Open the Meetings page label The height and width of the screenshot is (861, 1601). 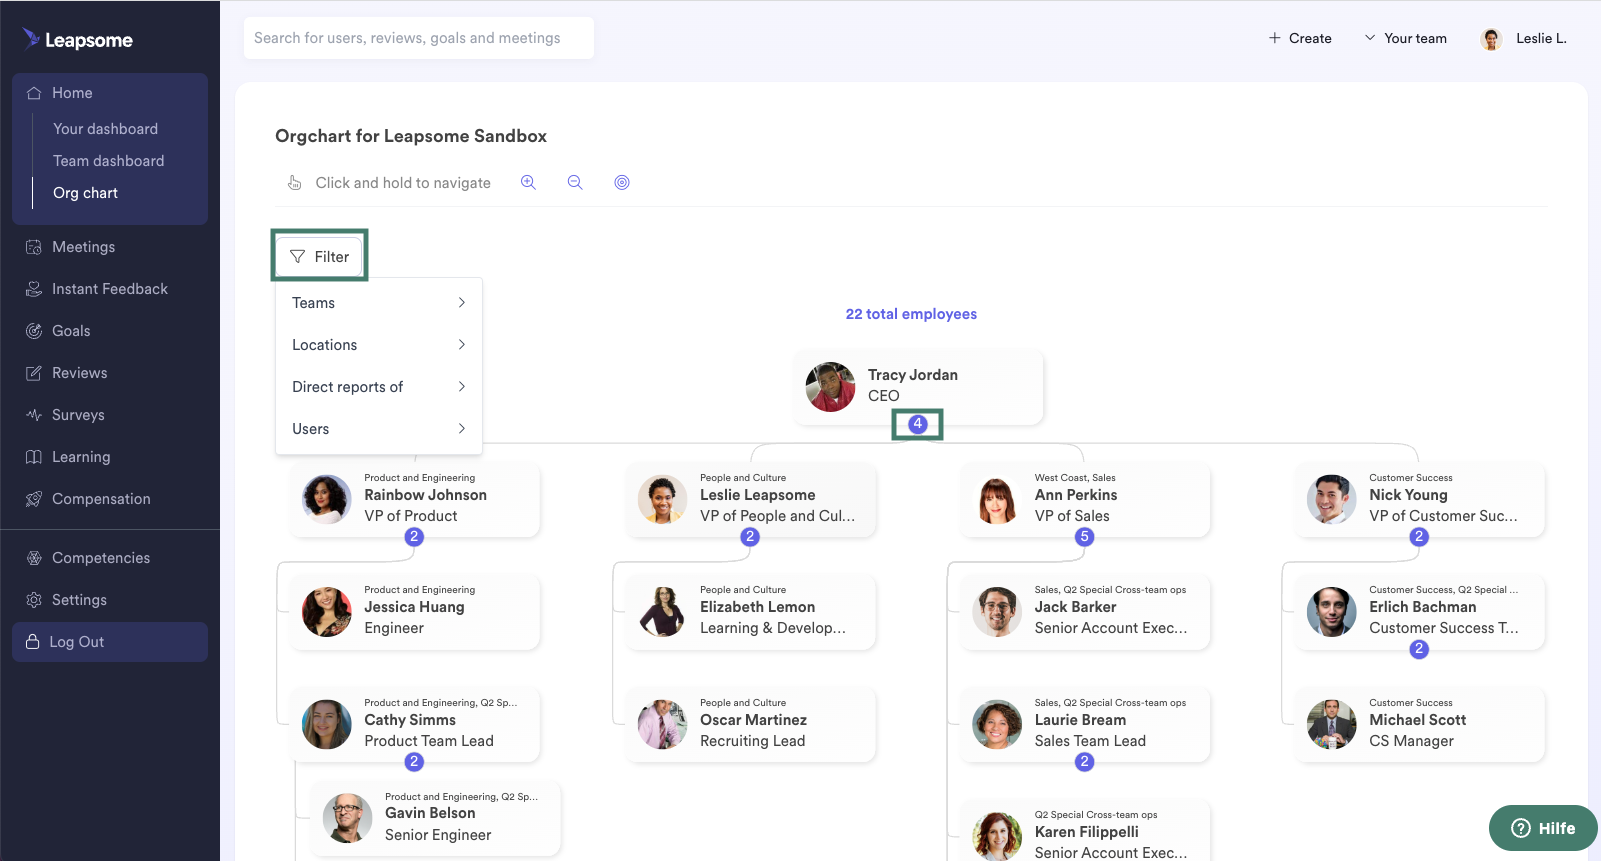(84, 247)
